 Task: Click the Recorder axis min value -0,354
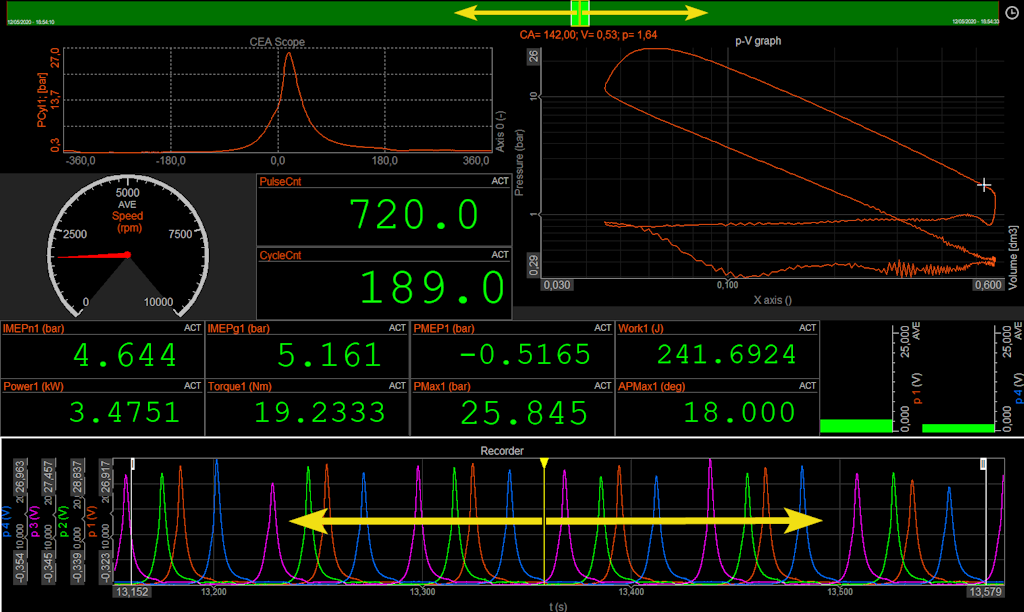[20, 567]
